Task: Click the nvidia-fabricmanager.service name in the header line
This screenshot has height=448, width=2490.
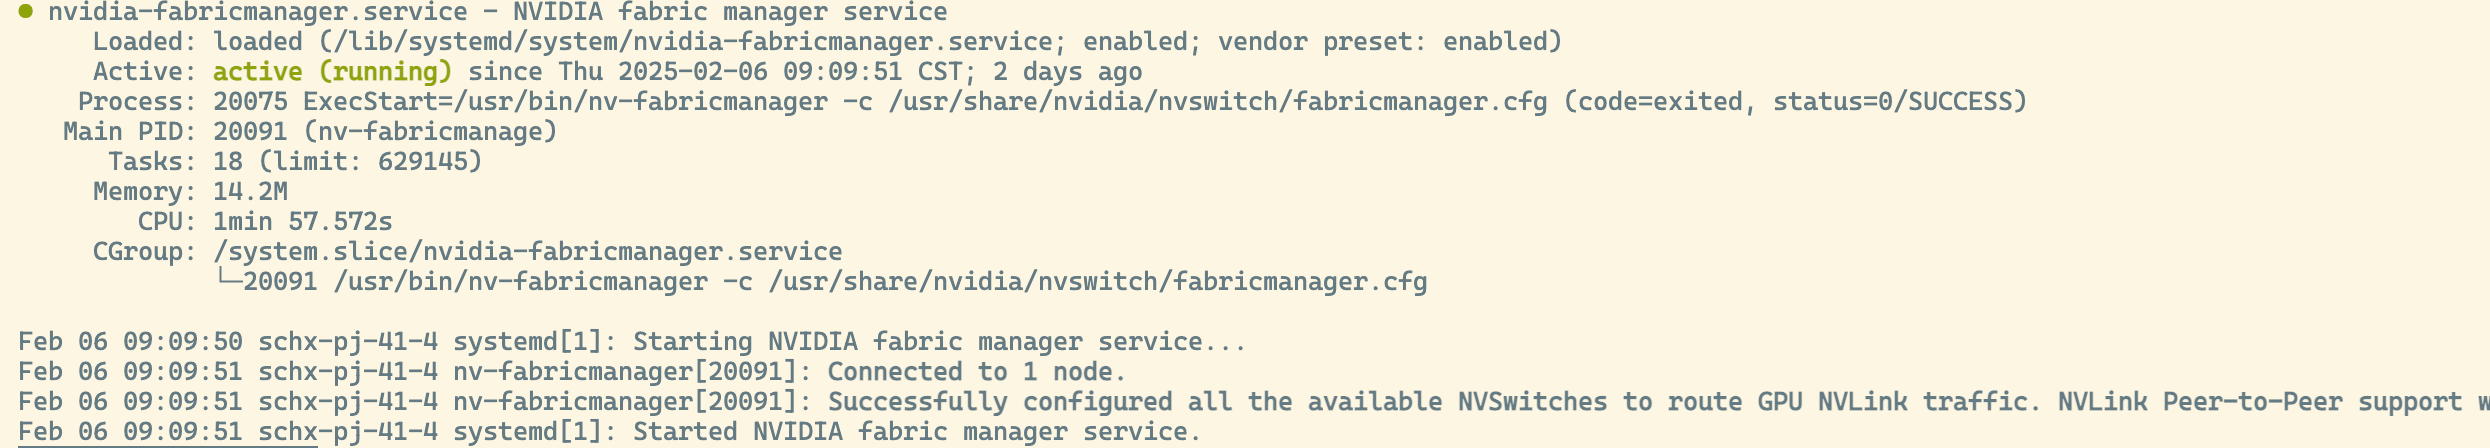Action: [257, 12]
